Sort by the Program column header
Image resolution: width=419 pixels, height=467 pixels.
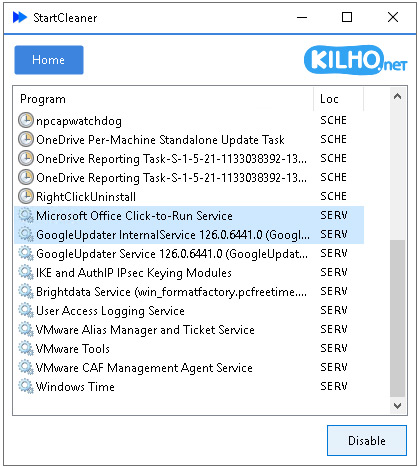[163, 99]
